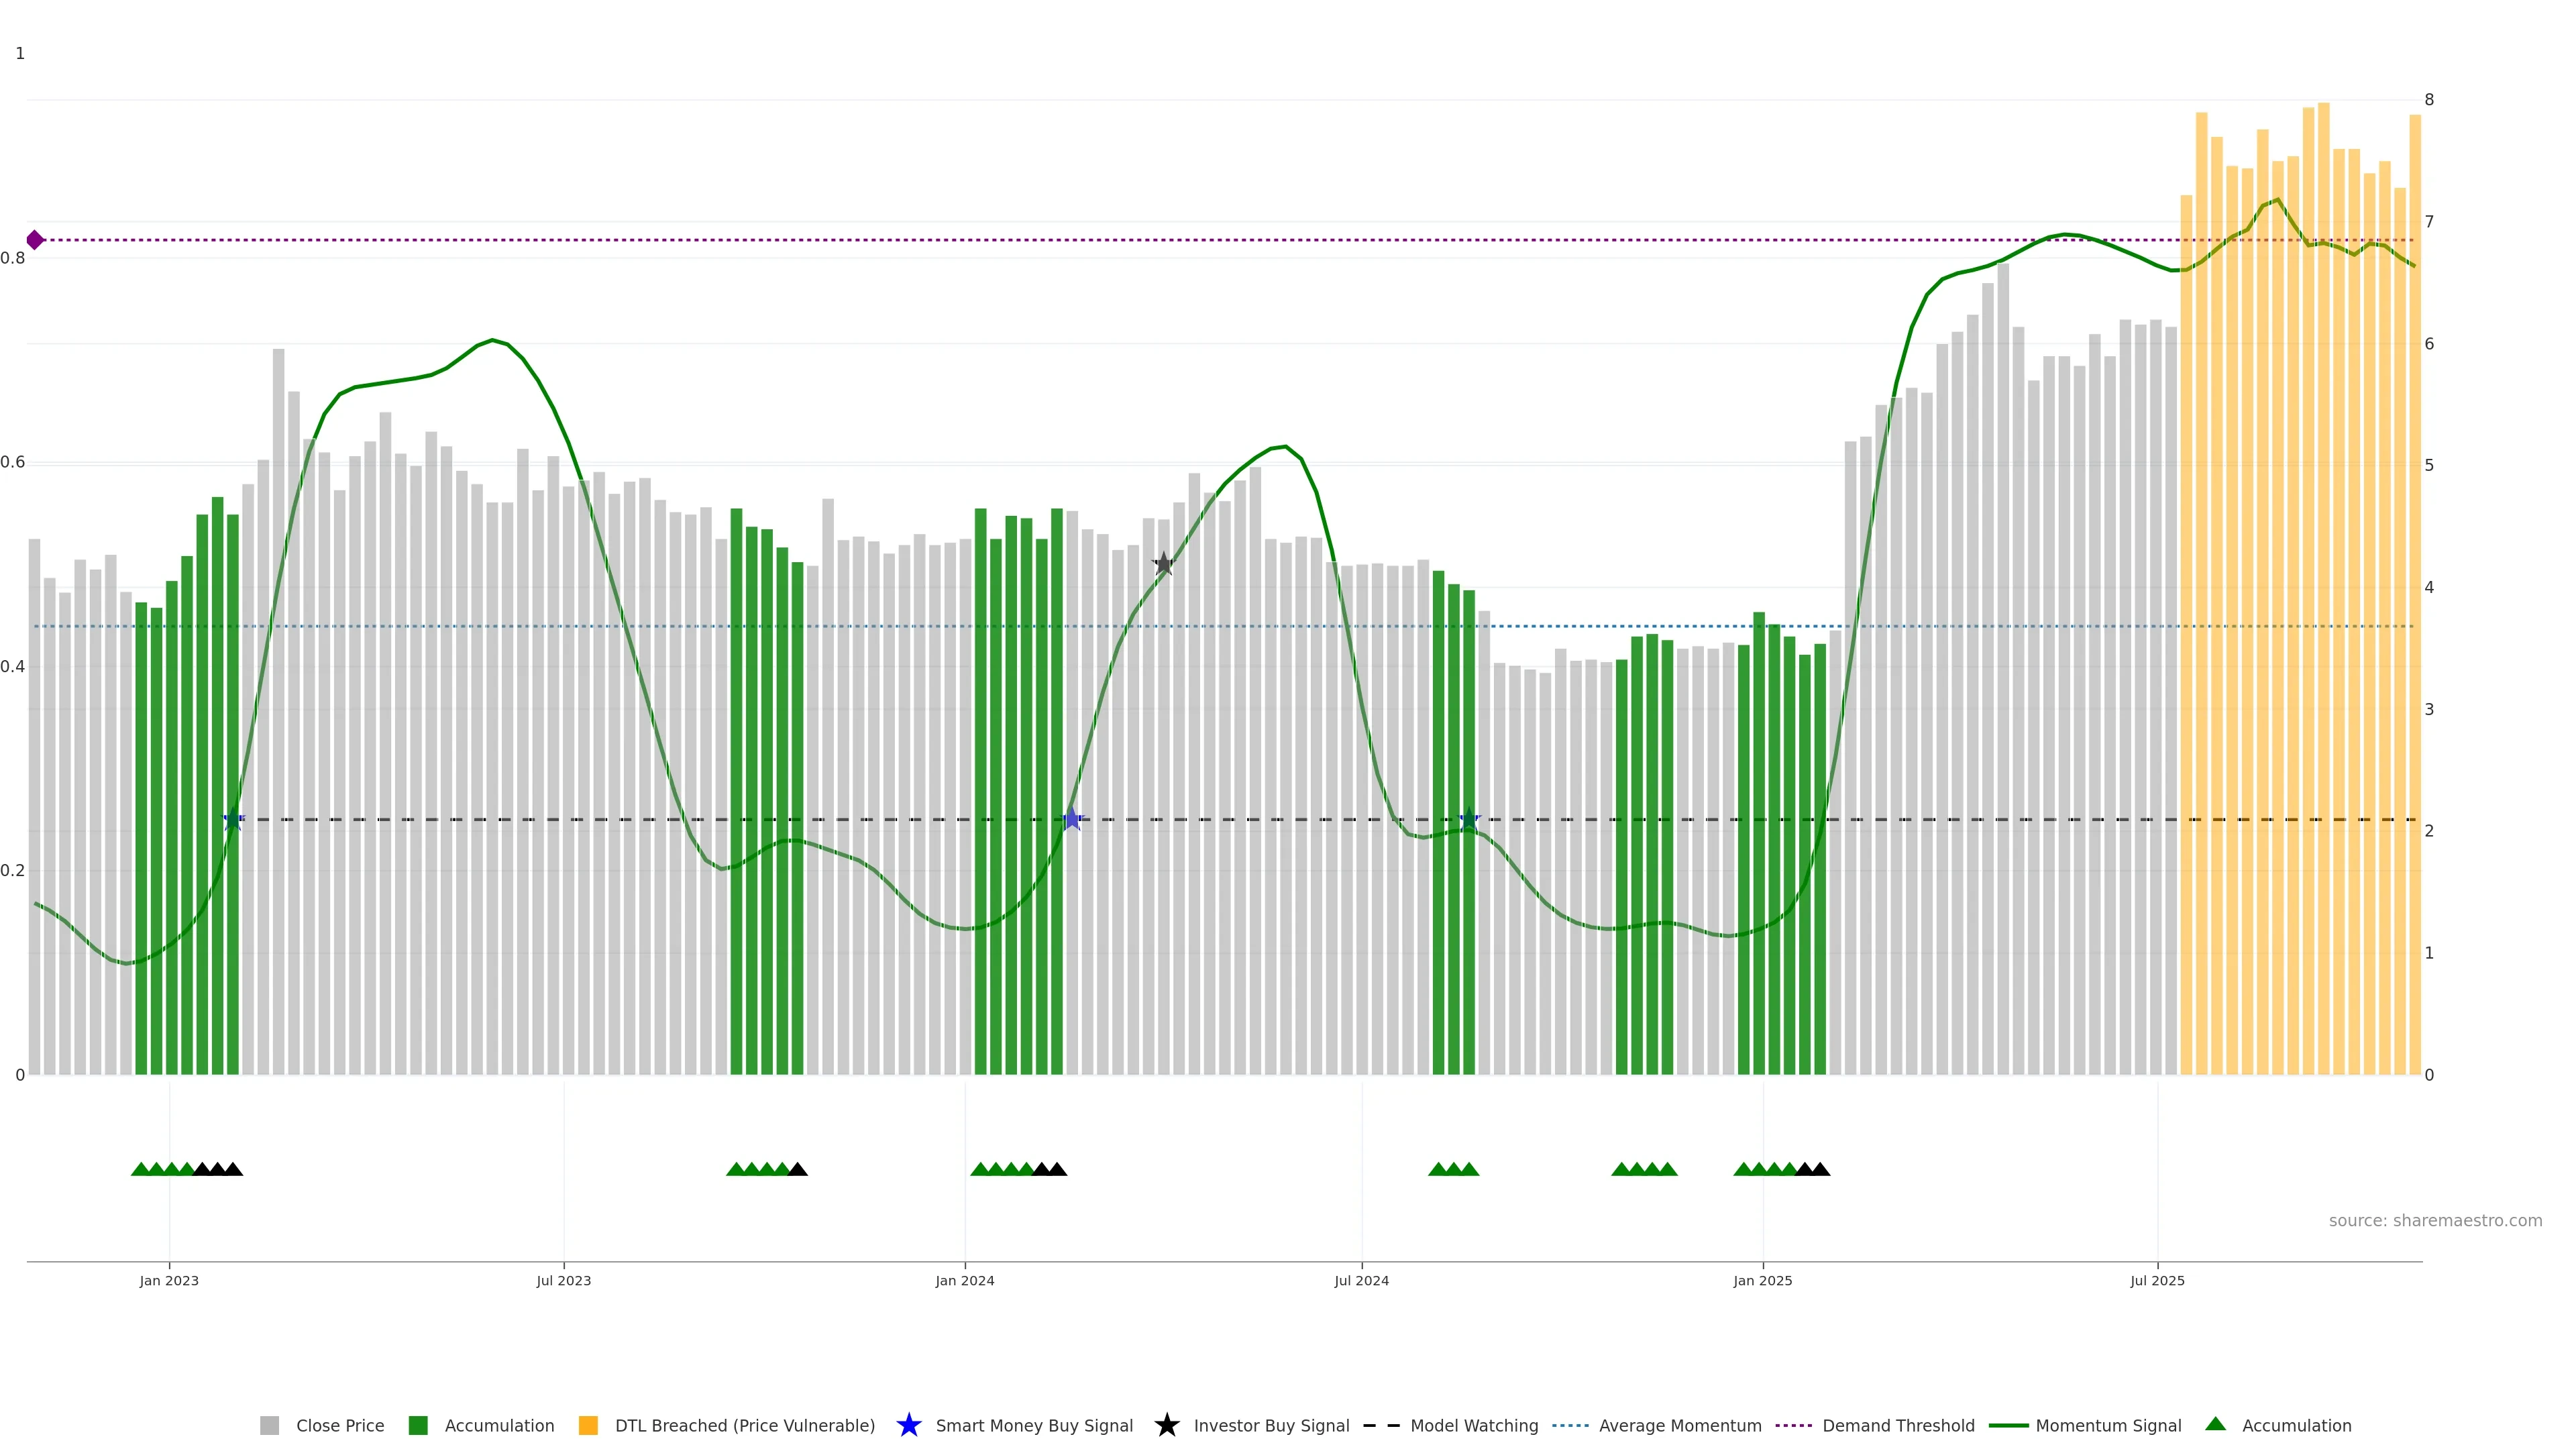Click the Jan 2025 axis label

pyautogui.click(x=1762, y=1280)
